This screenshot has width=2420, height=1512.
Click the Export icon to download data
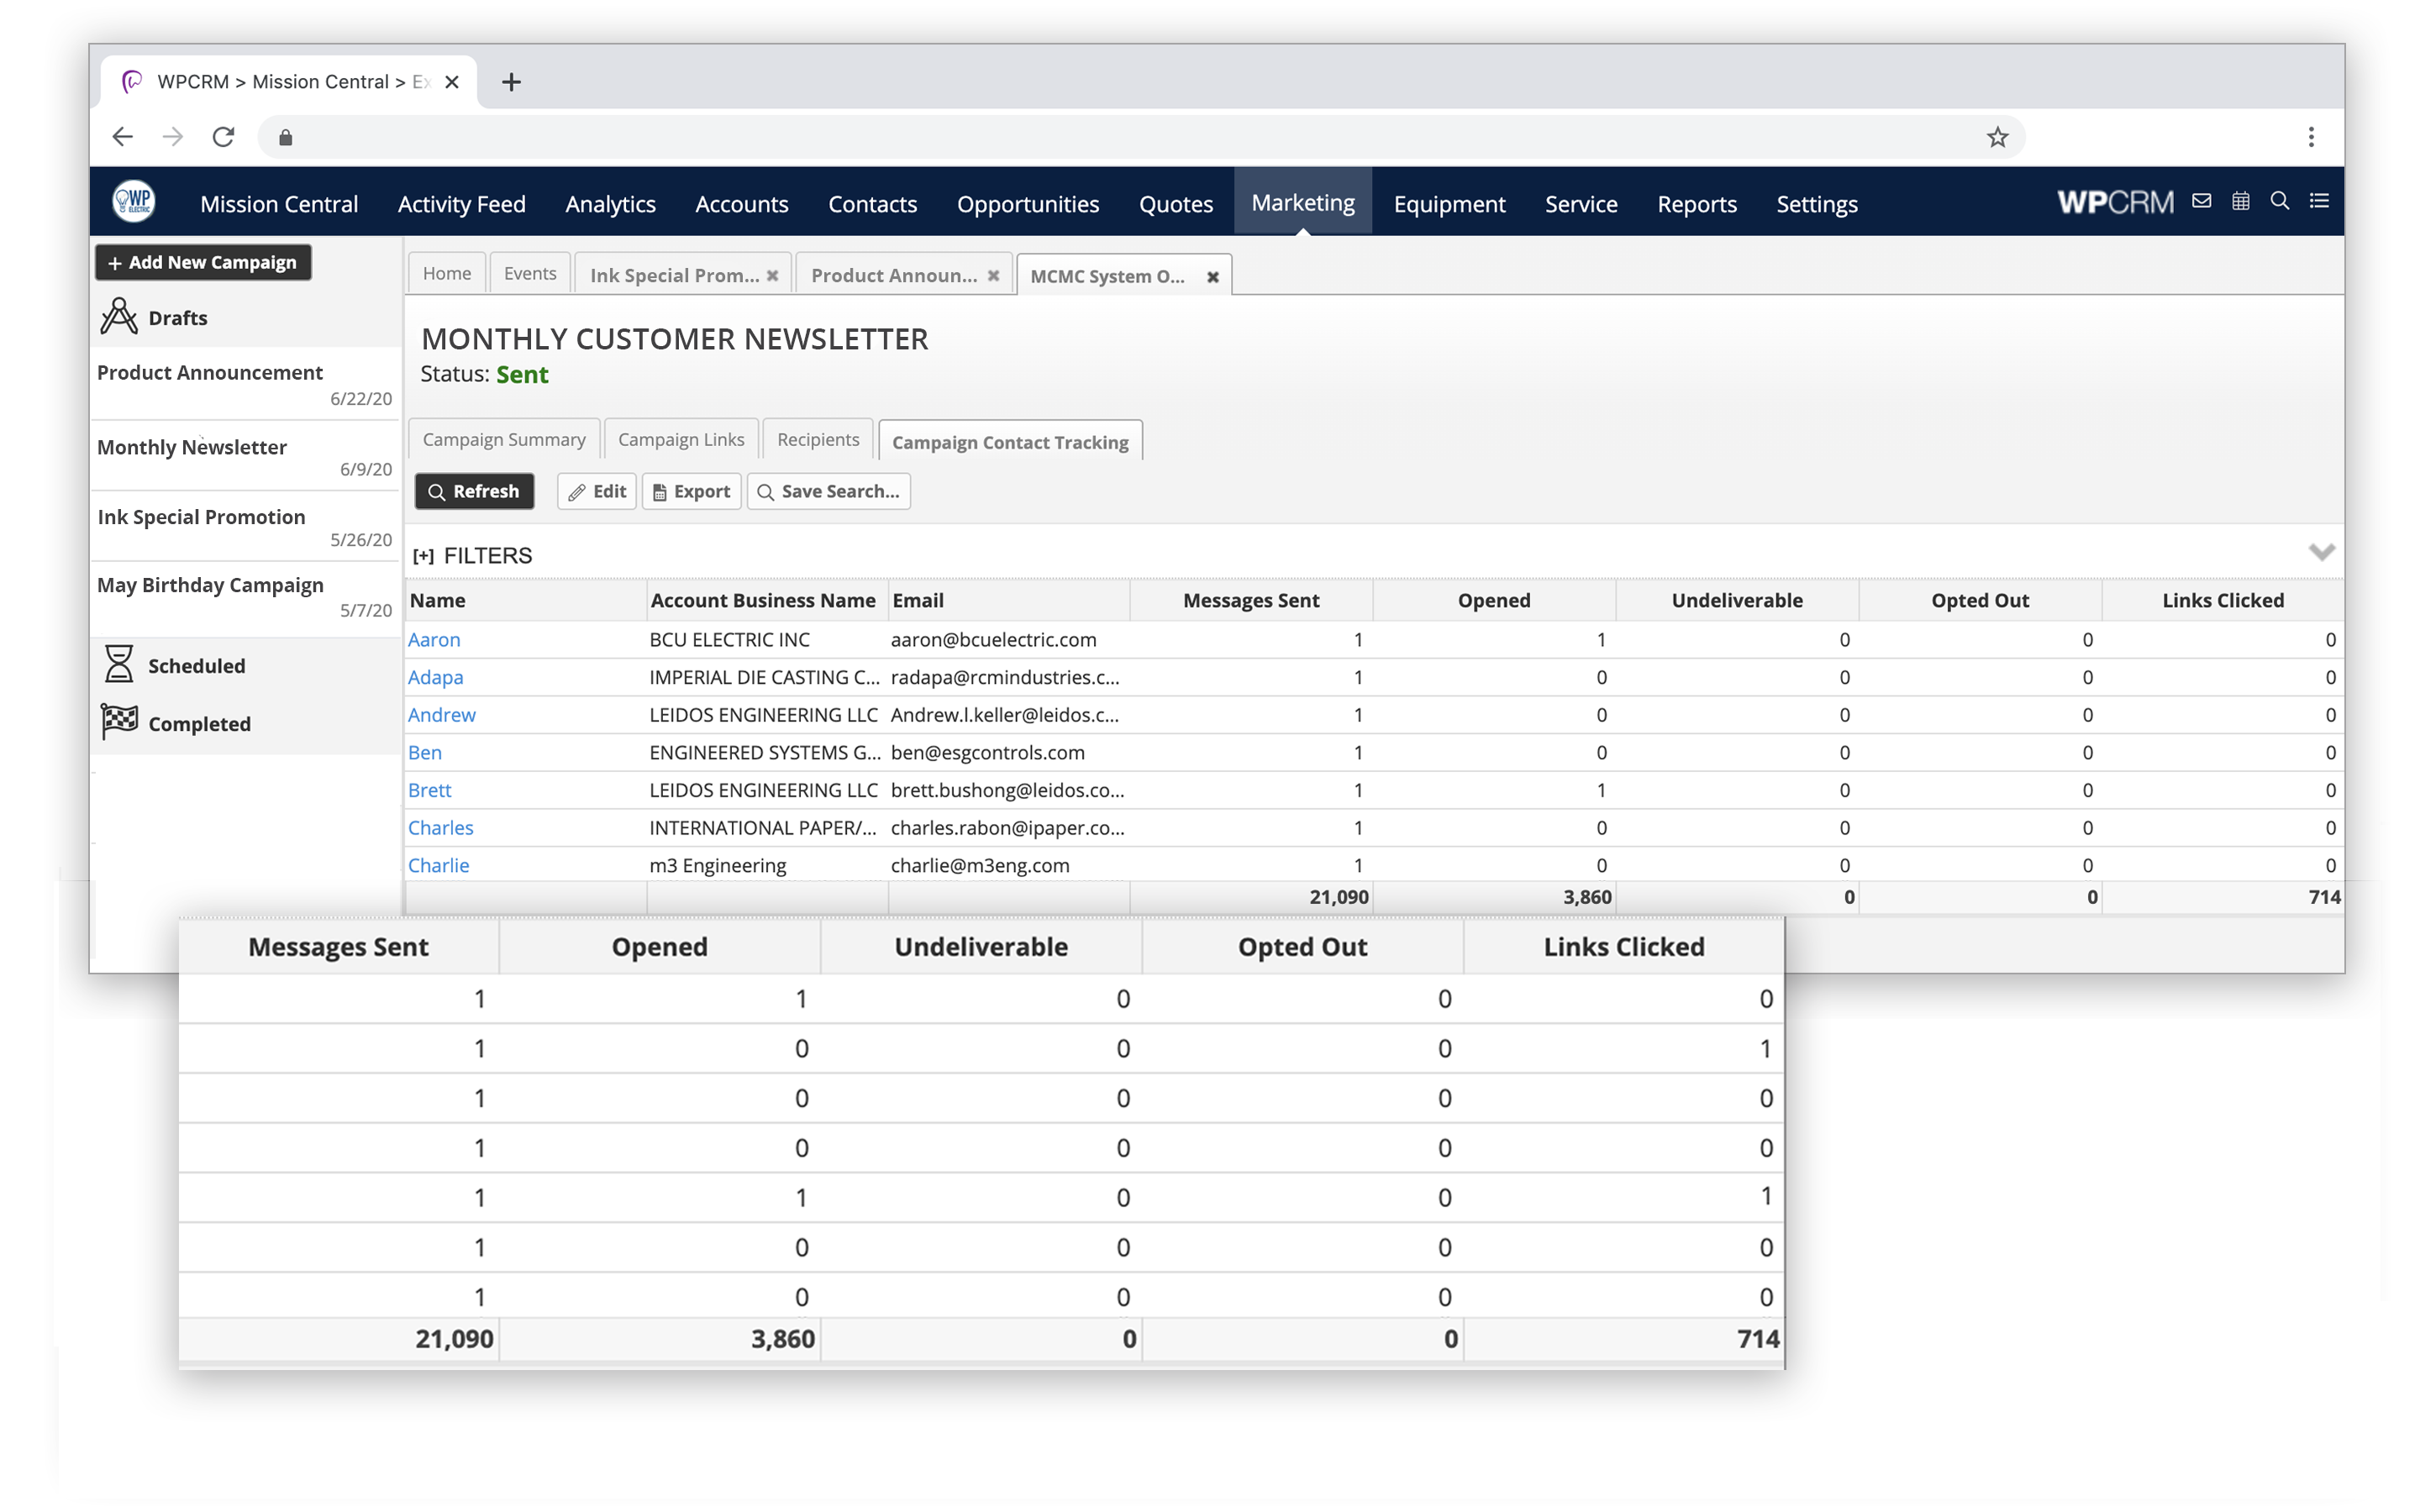click(688, 491)
